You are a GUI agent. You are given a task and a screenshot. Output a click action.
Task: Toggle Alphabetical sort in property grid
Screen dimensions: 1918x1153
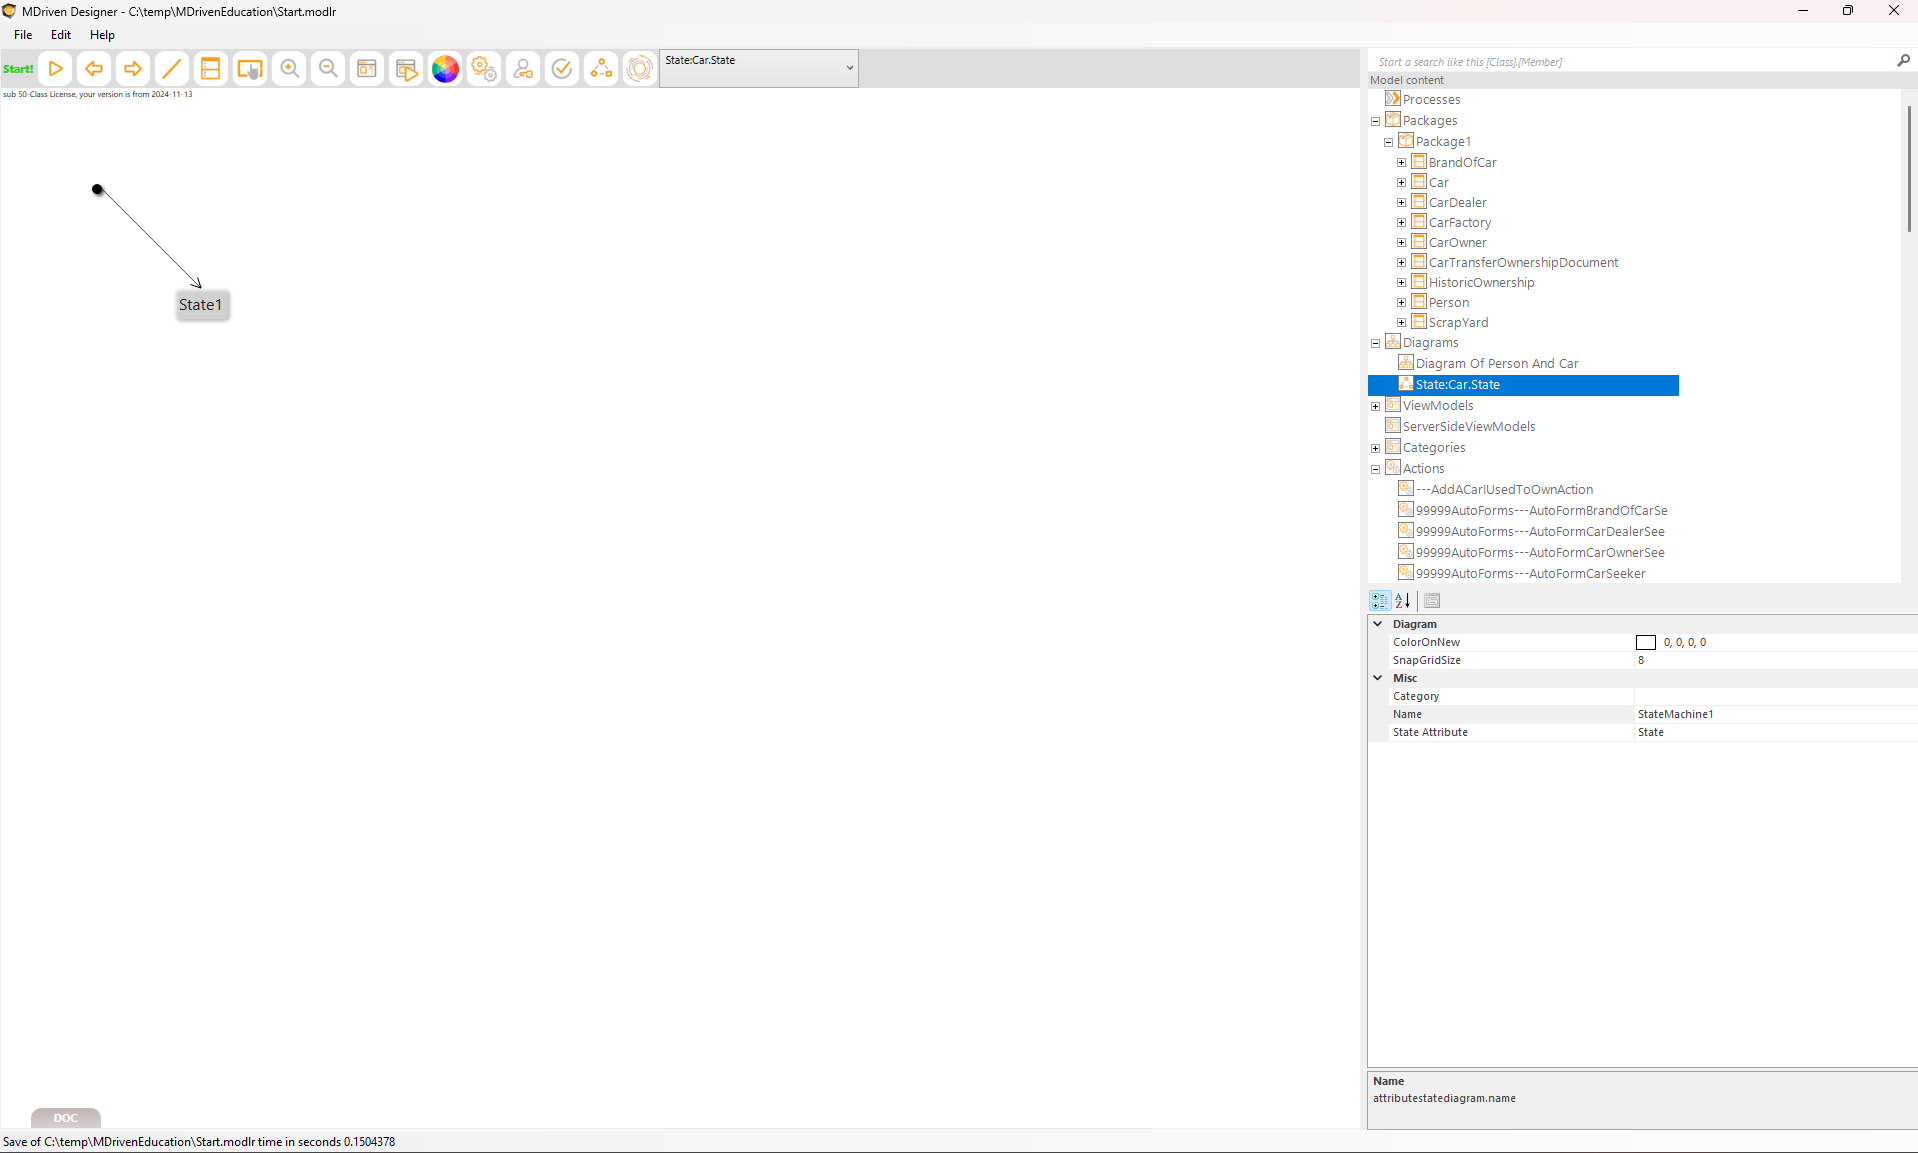point(1403,601)
